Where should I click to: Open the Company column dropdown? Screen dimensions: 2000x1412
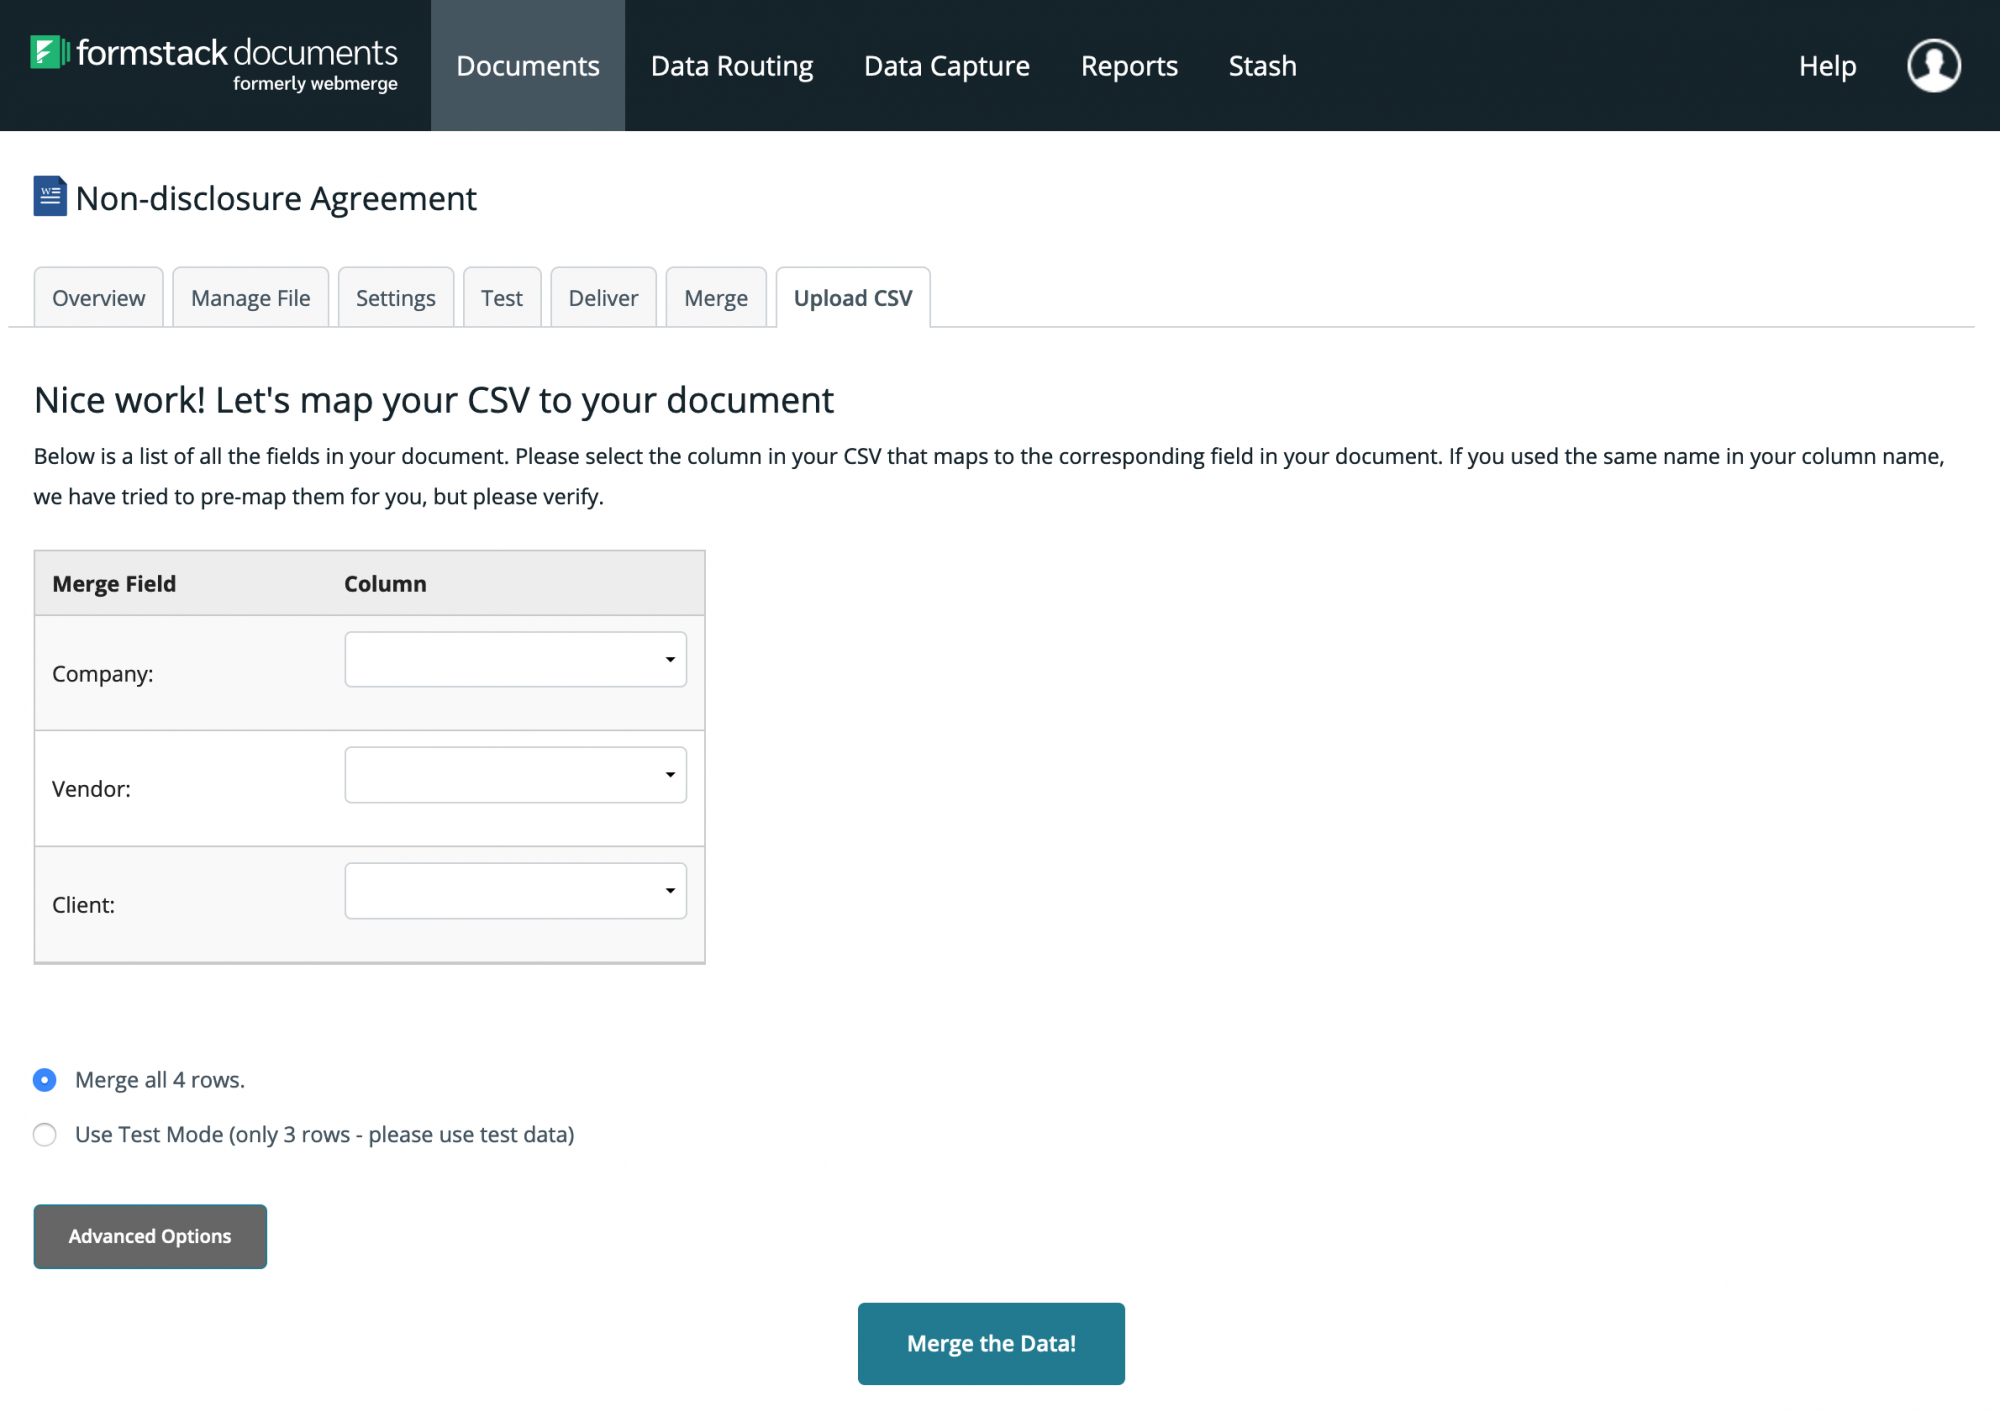tap(515, 659)
